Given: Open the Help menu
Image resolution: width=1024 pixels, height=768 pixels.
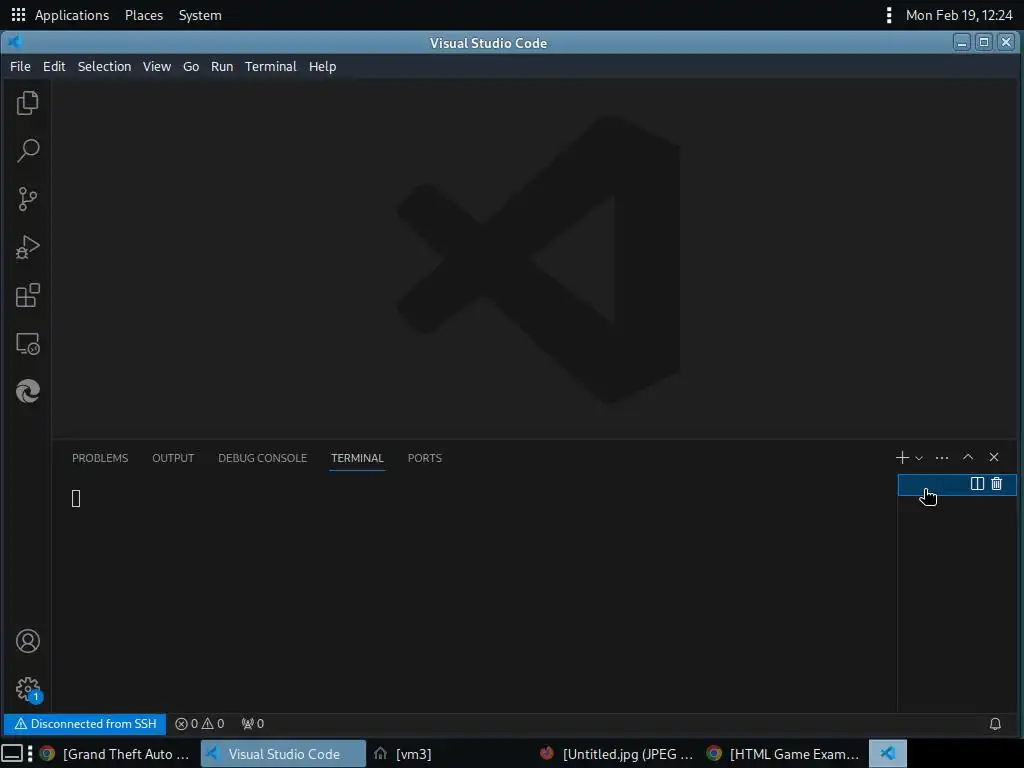Looking at the screenshot, I should coord(323,67).
